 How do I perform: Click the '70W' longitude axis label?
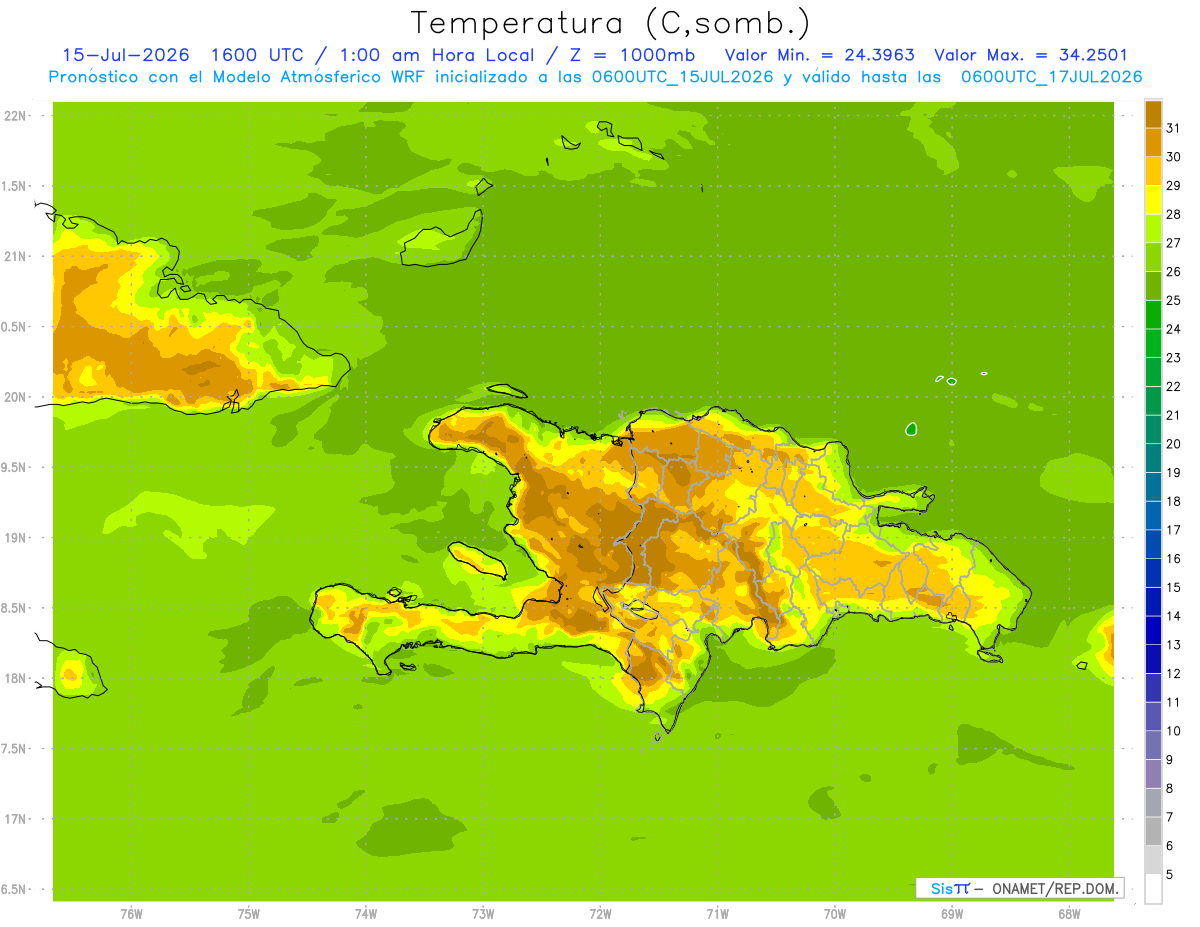pyautogui.click(x=835, y=914)
